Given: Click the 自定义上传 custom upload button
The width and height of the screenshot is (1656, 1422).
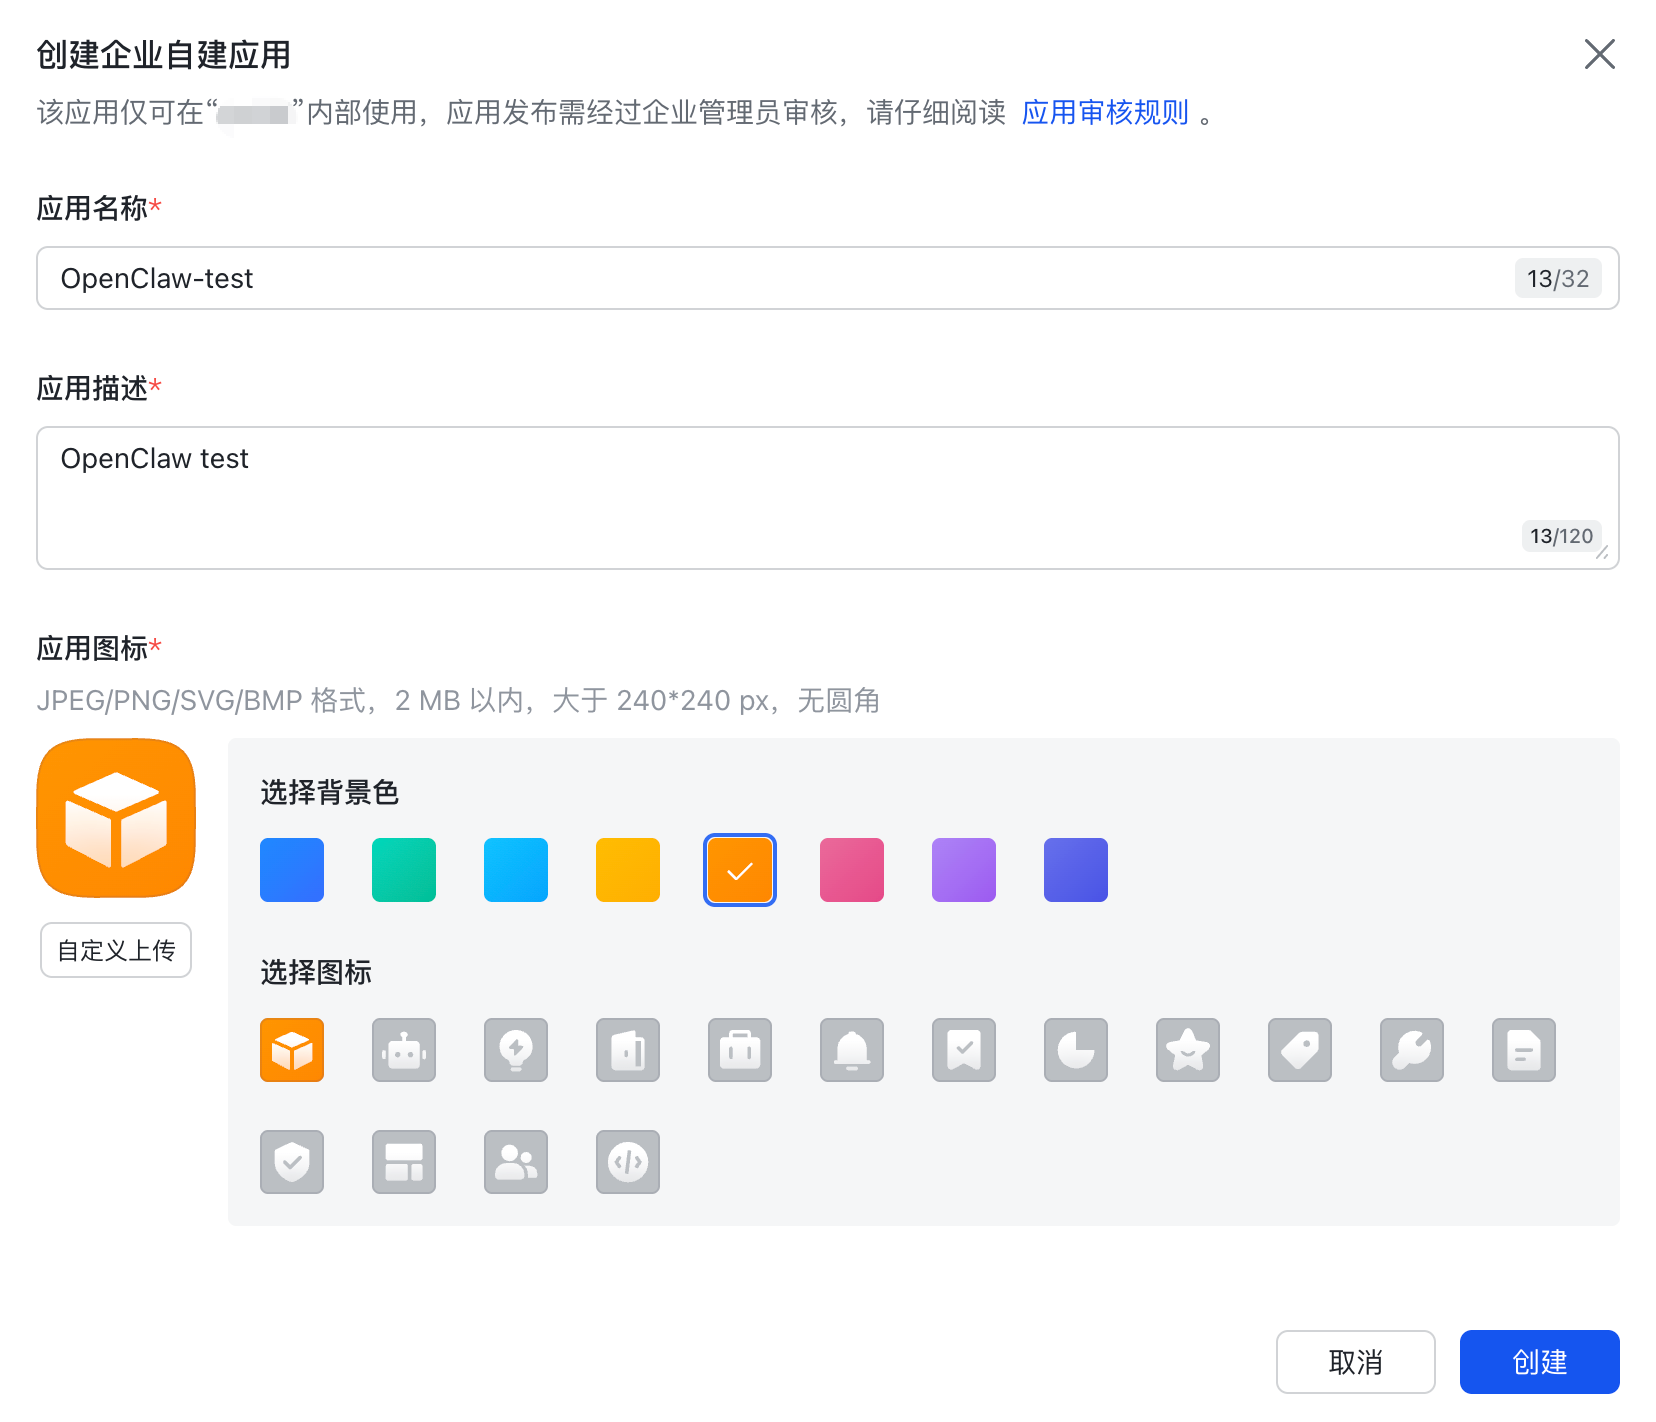Looking at the screenshot, I should [115, 950].
